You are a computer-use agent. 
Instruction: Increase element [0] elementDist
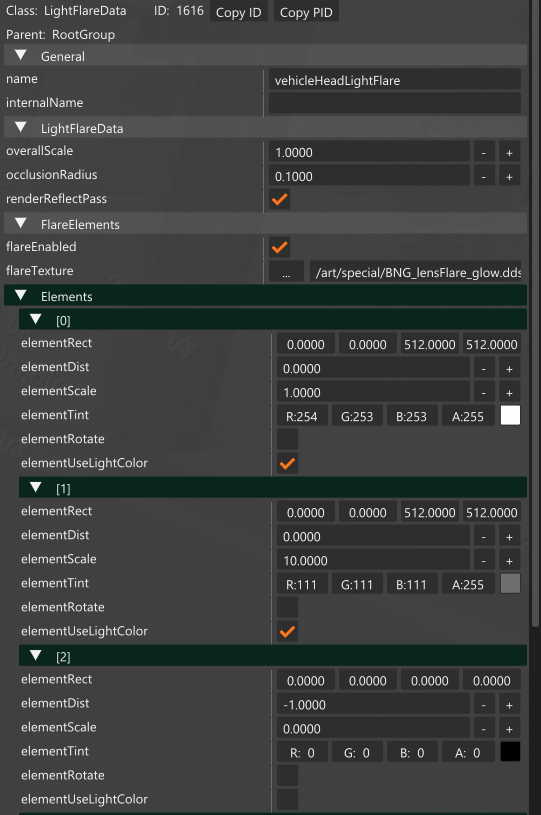tap(509, 368)
